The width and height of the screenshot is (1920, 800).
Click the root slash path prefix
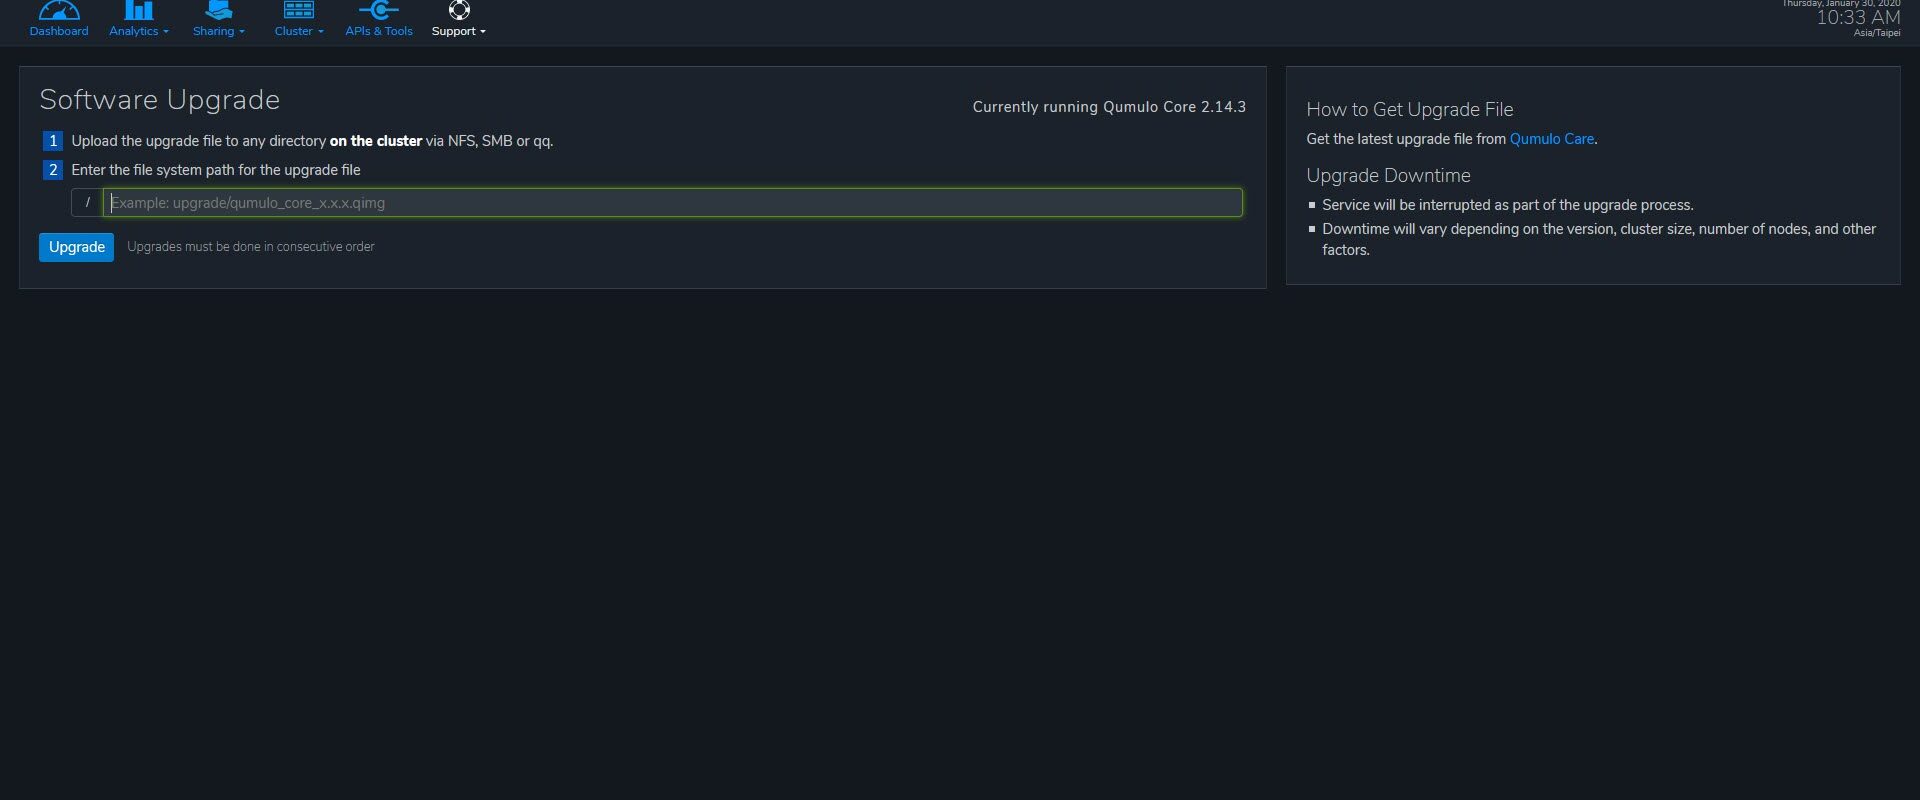[87, 203]
